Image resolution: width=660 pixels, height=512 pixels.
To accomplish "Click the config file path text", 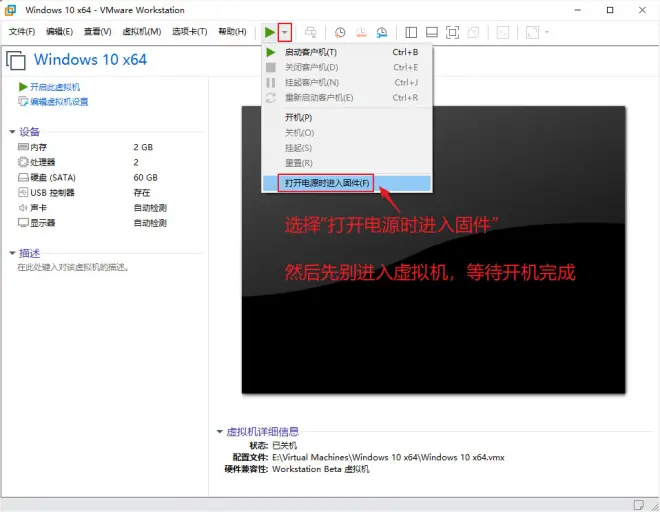I will click(x=388, y=457).
